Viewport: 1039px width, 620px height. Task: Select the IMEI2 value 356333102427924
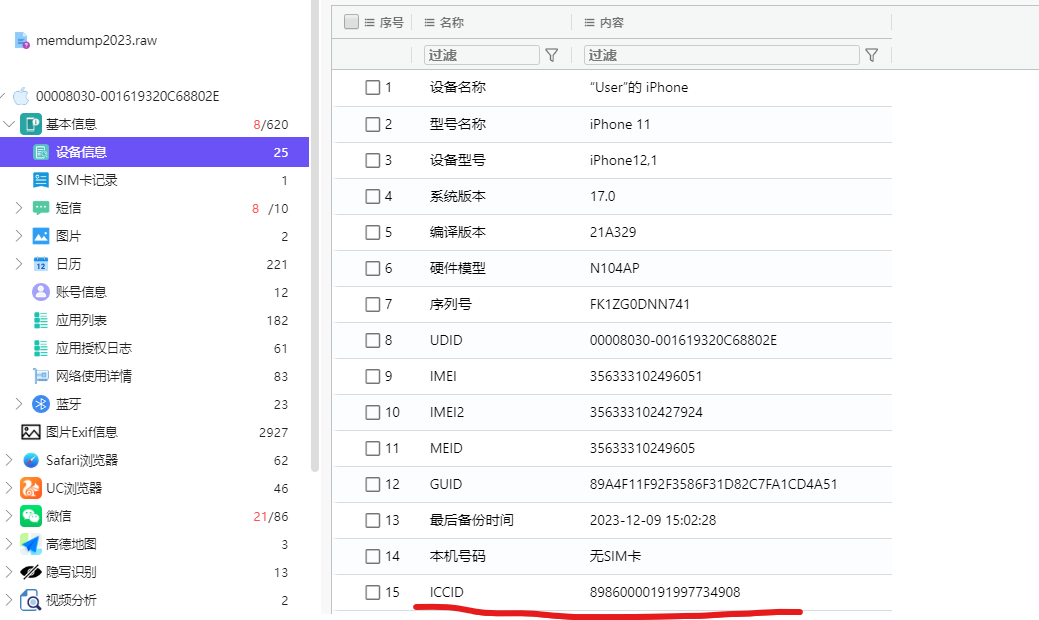tap(645, 412)
